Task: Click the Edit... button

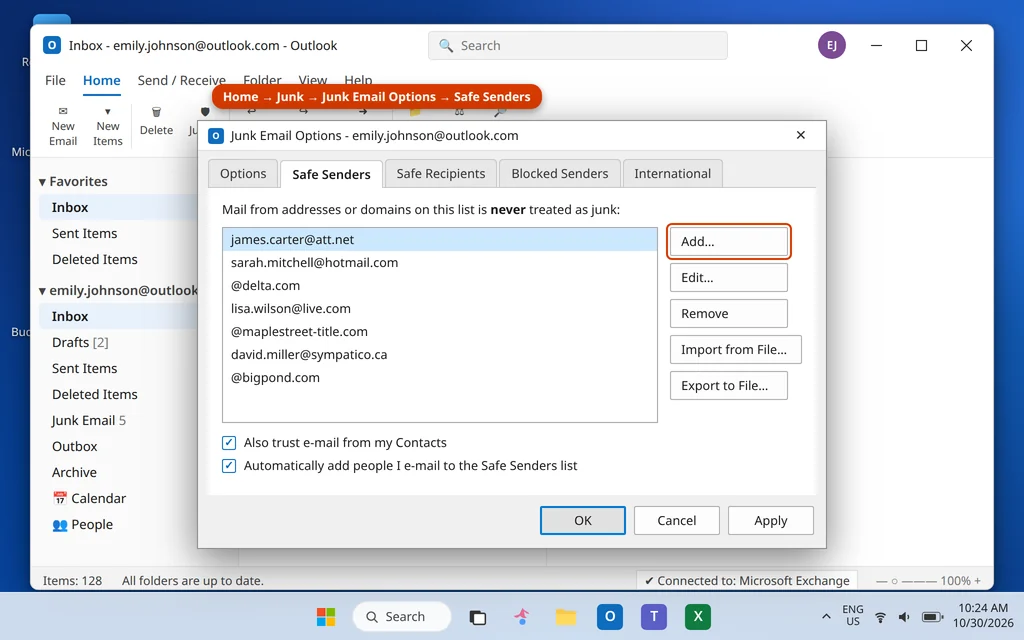Action: (x=729, y=278)
